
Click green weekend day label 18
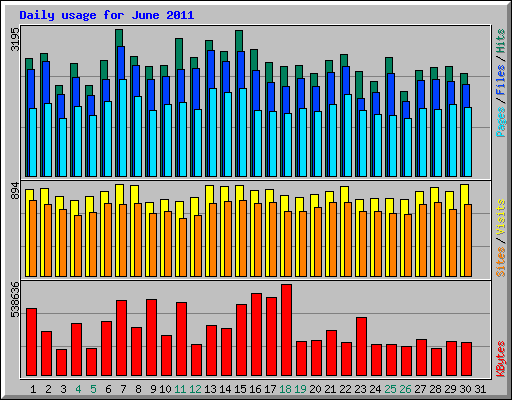pyautogui.click(x=285, y=389)
